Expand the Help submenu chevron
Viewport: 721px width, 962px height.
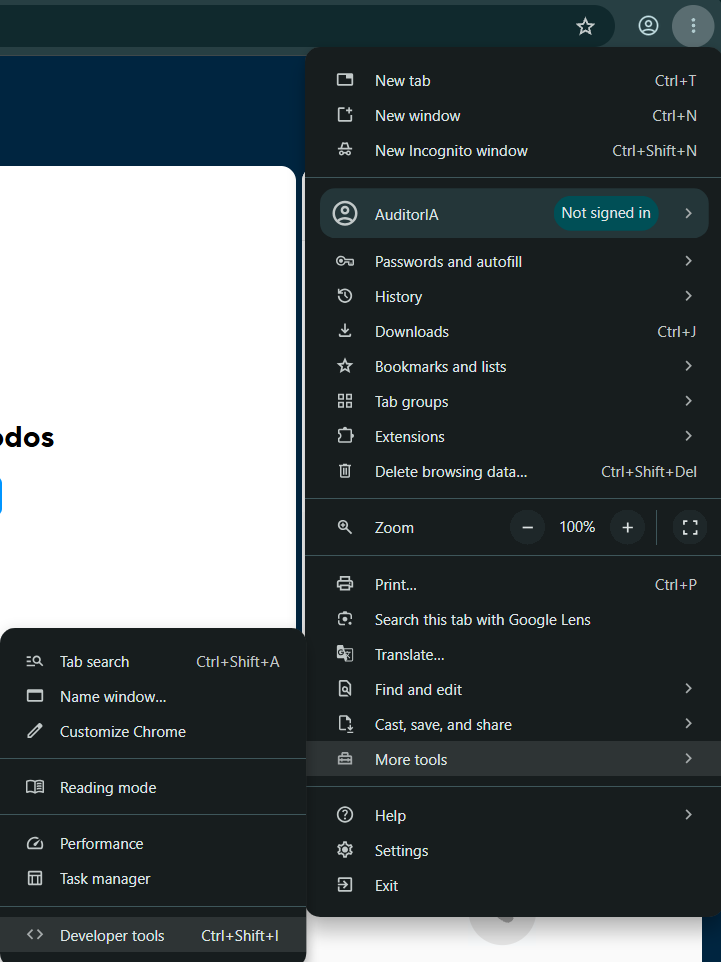click(x=688, y=815)
